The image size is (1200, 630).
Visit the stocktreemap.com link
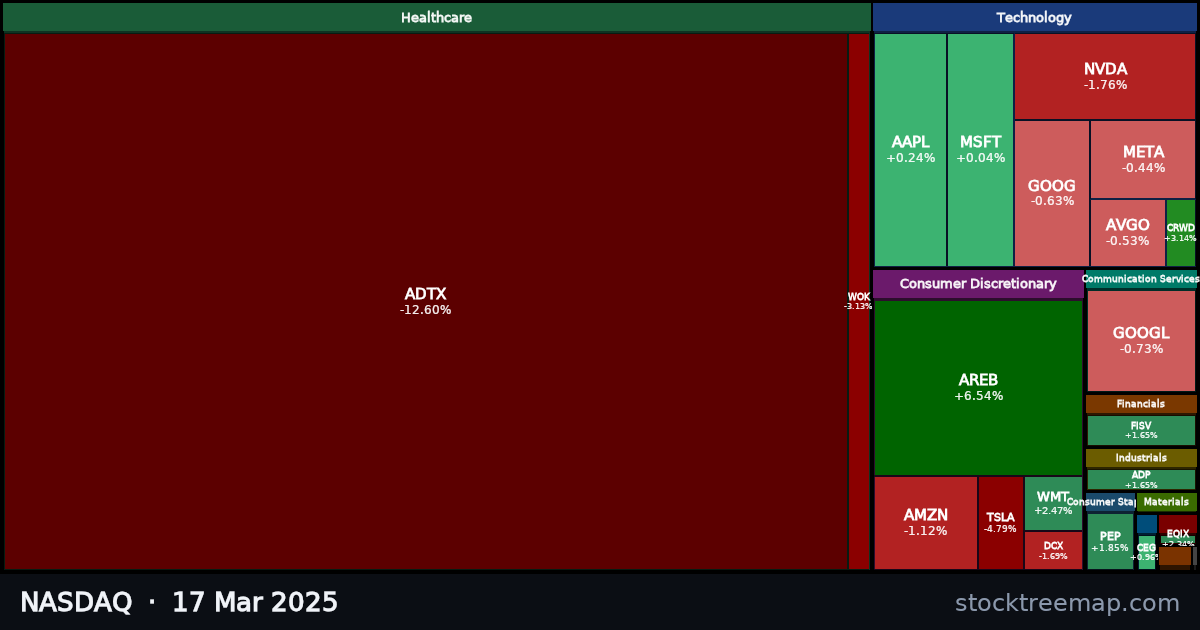click(1067, 603)
